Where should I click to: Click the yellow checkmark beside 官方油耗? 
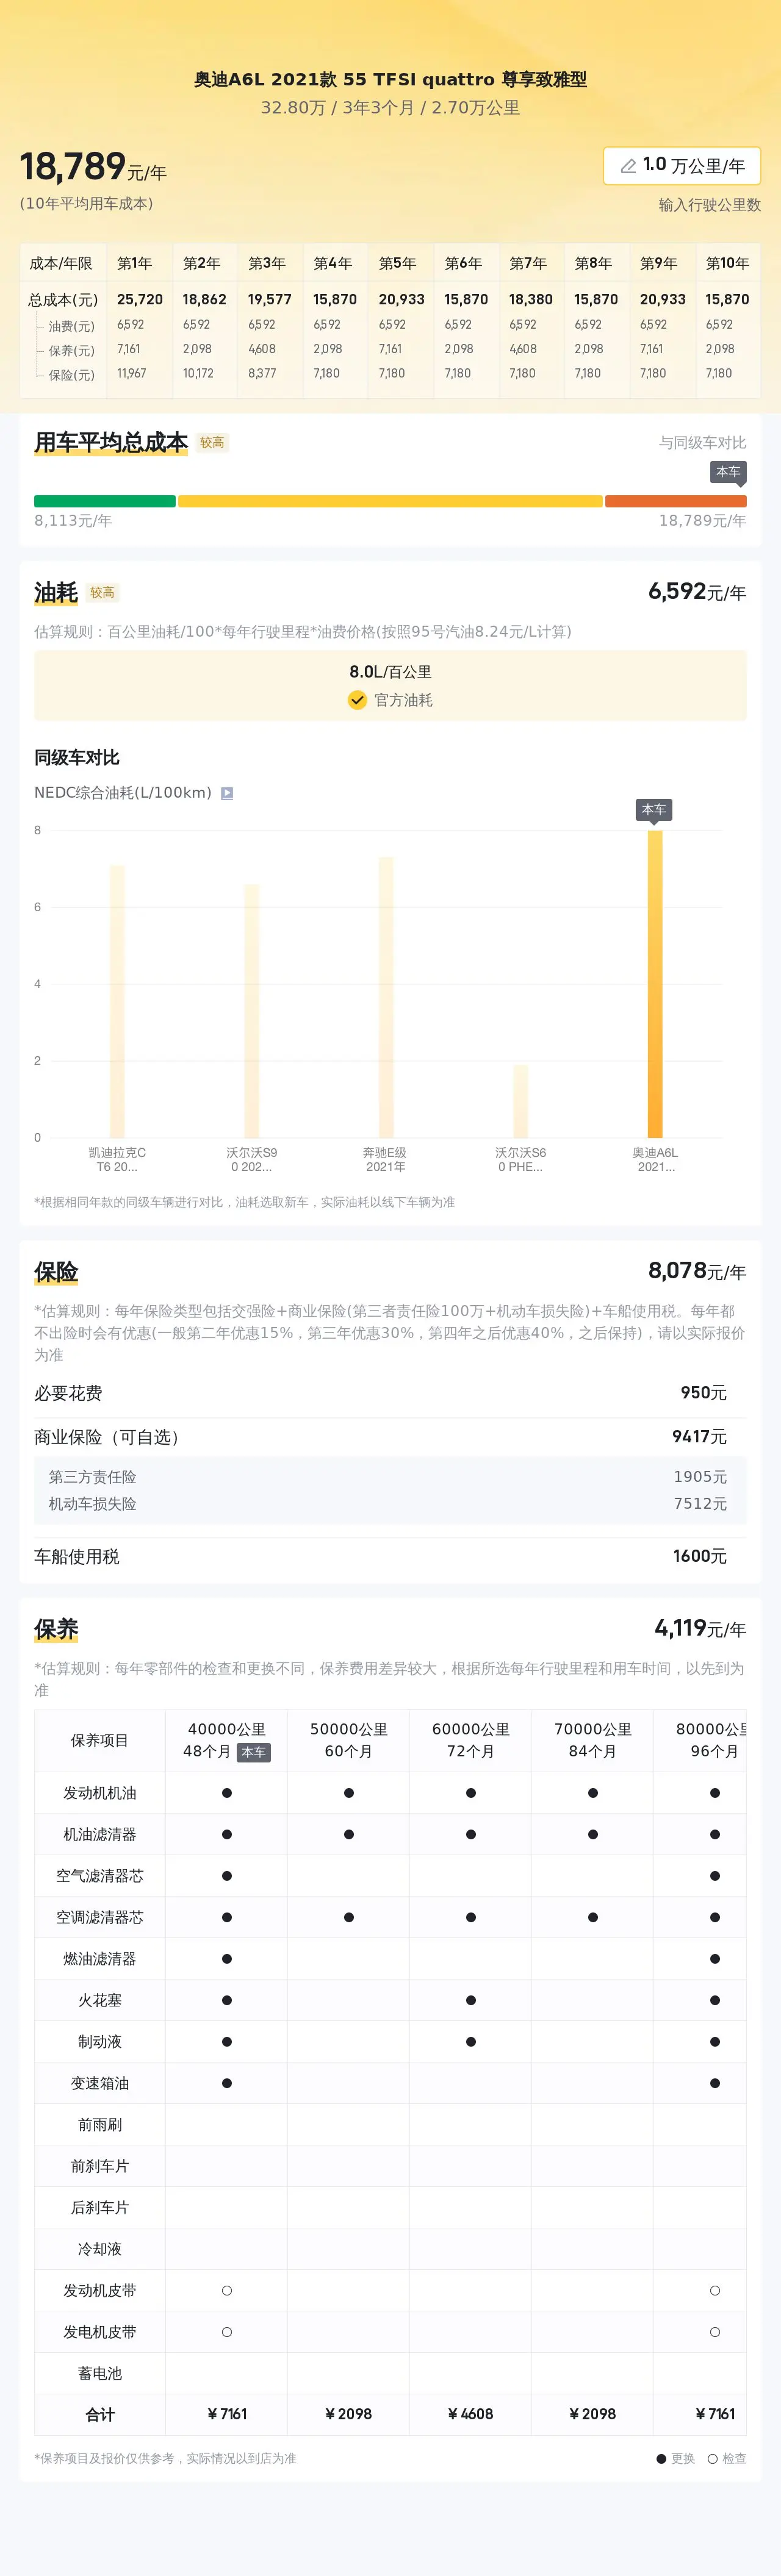(357, 701)
